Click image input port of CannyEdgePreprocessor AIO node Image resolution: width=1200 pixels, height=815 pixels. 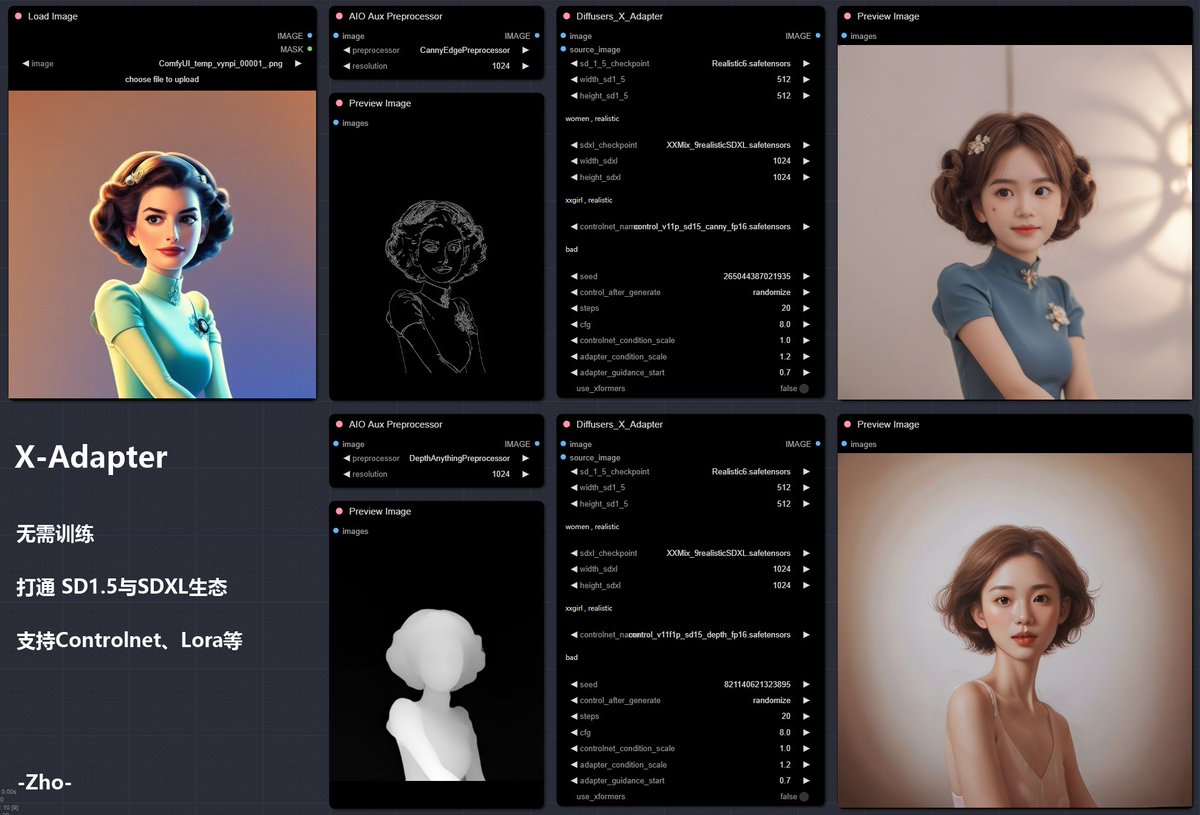click(336, 36)
